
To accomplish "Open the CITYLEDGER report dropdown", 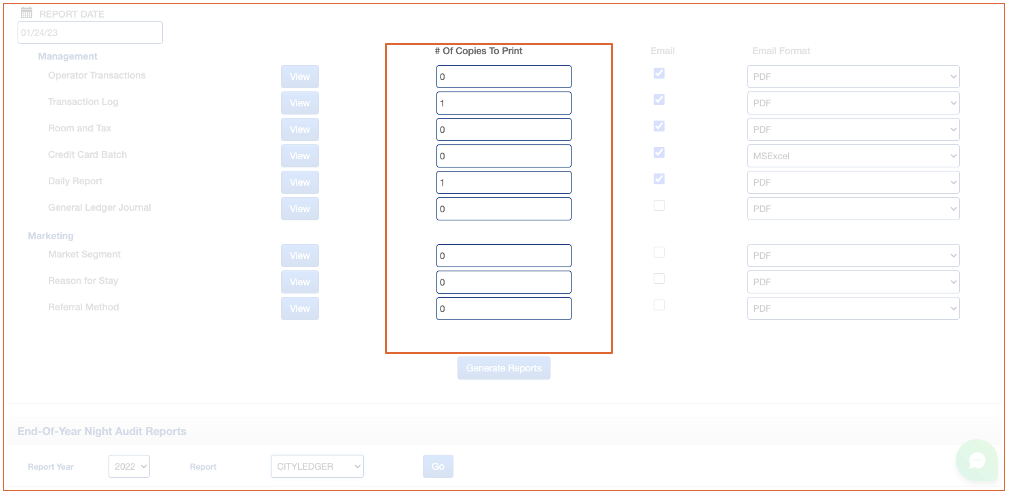I will [x=317, y=467].
